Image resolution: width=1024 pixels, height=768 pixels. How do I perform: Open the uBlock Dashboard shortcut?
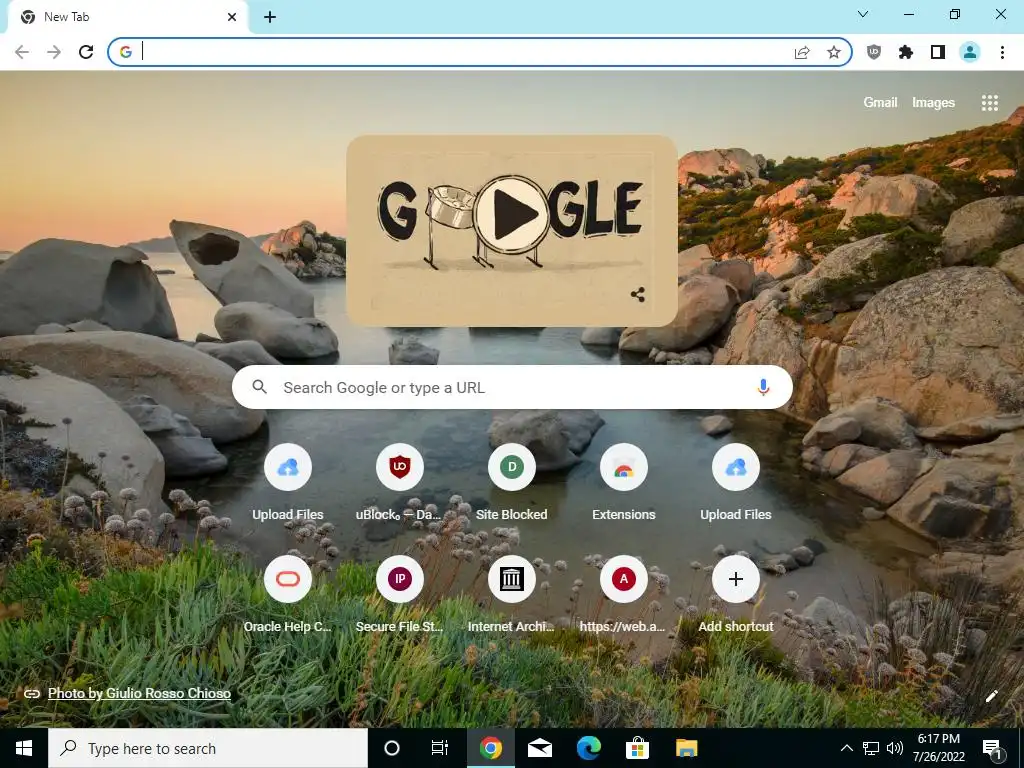click(400, 483)
